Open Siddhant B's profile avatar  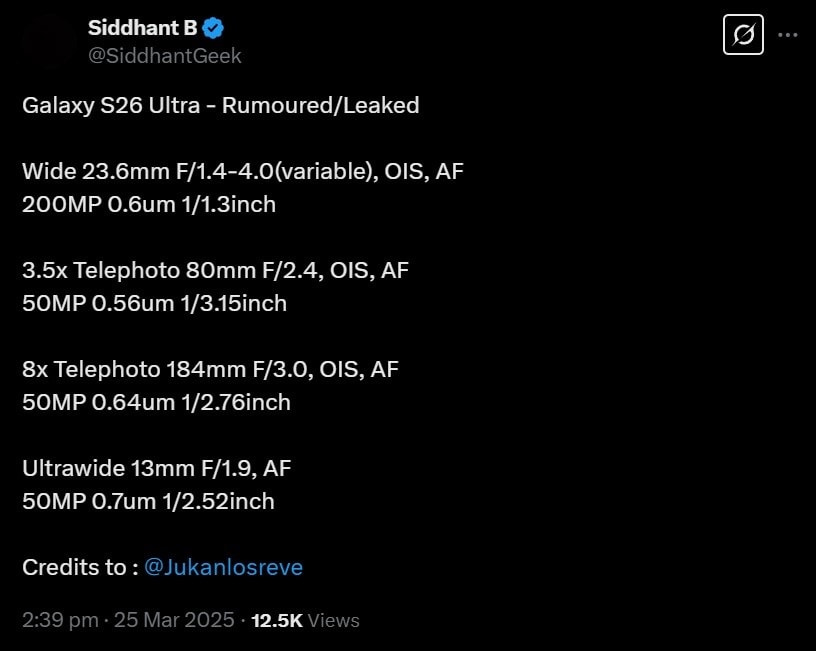(46, 41)
